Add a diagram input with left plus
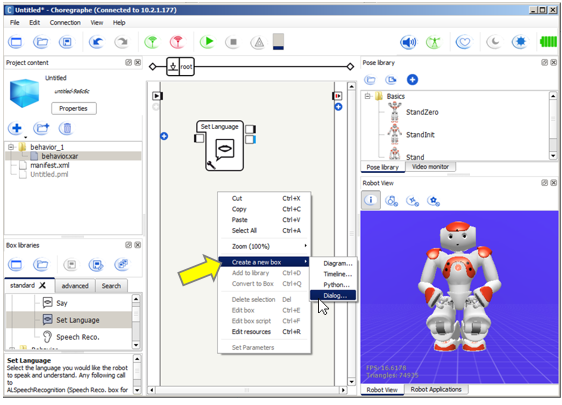Viewport: 562px width, 405px height. coord(164,136)
